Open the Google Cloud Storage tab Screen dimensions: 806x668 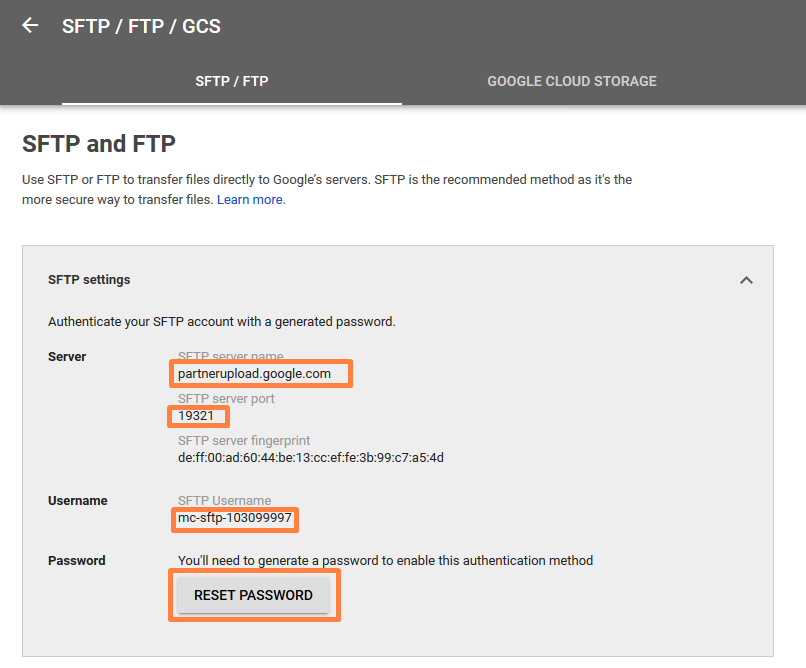(x=571, y=81)
